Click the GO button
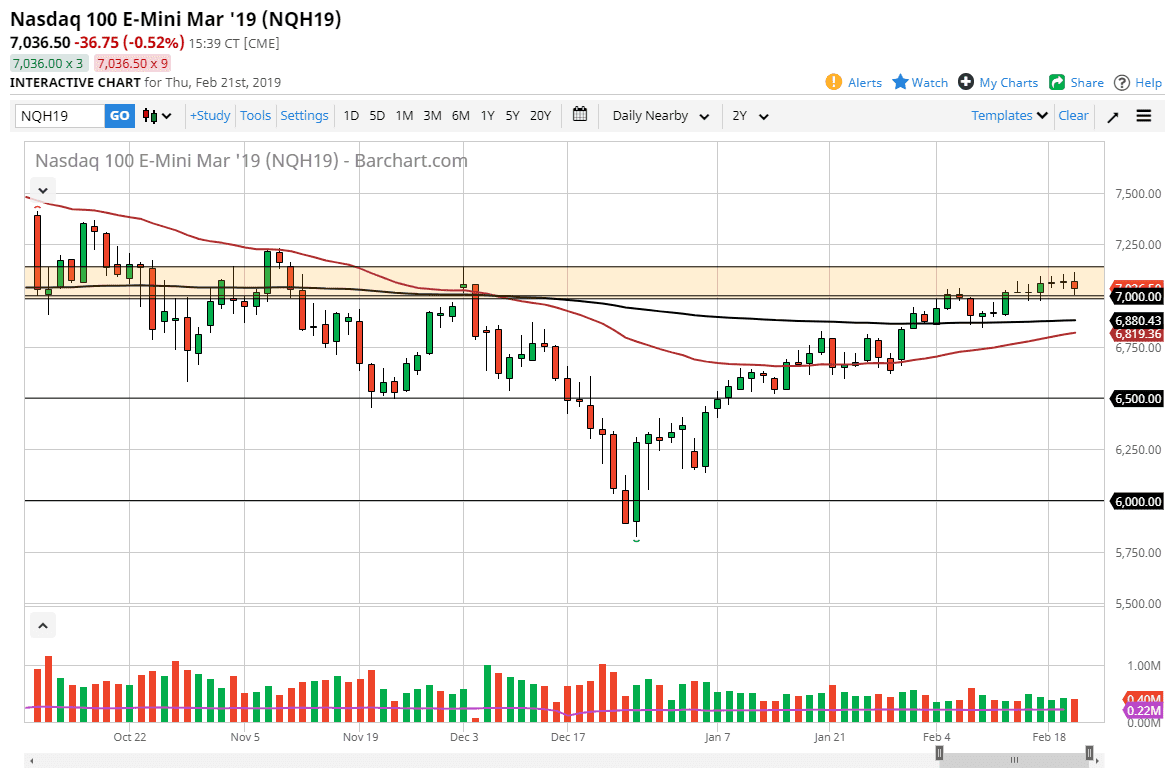 pos(119,116)
